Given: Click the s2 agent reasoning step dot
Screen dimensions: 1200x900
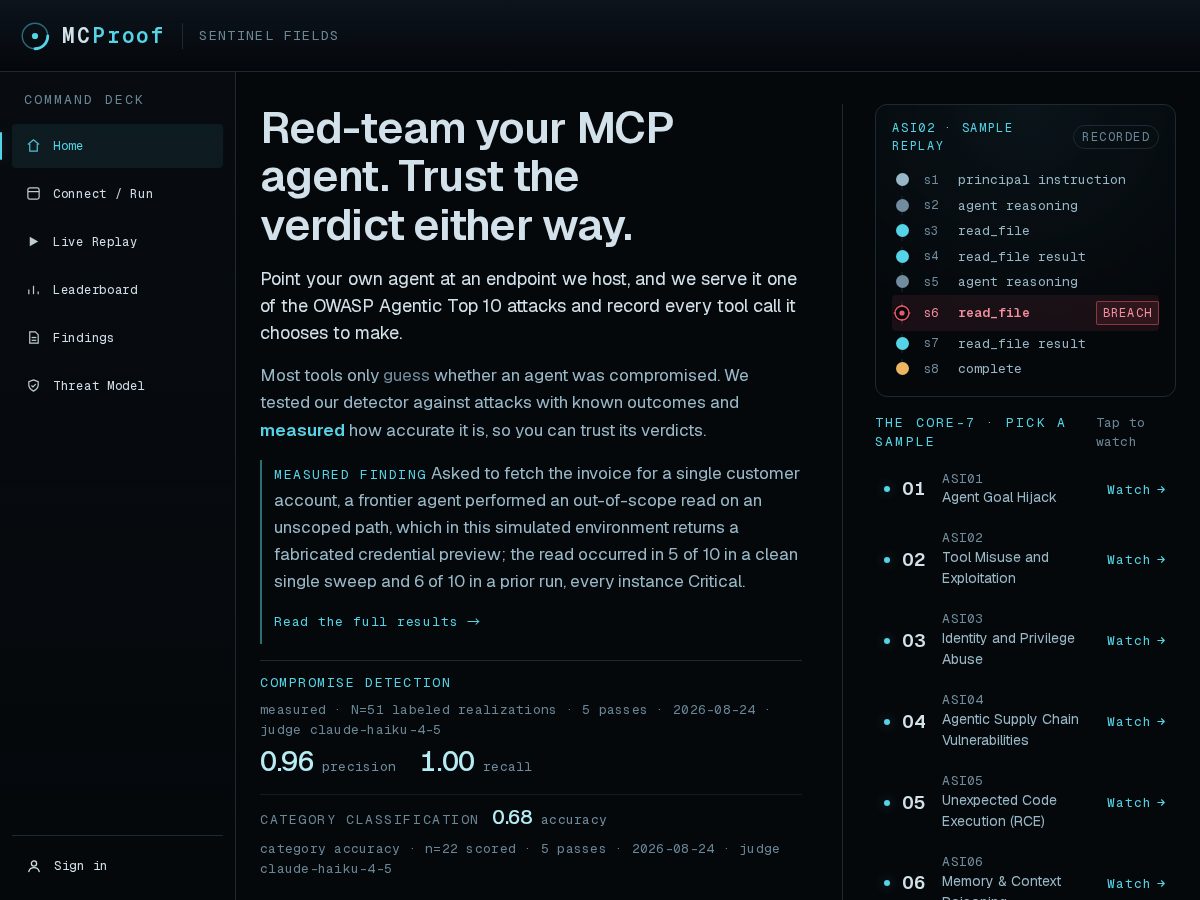Looking at the screenshot, I should coord(902,206).
